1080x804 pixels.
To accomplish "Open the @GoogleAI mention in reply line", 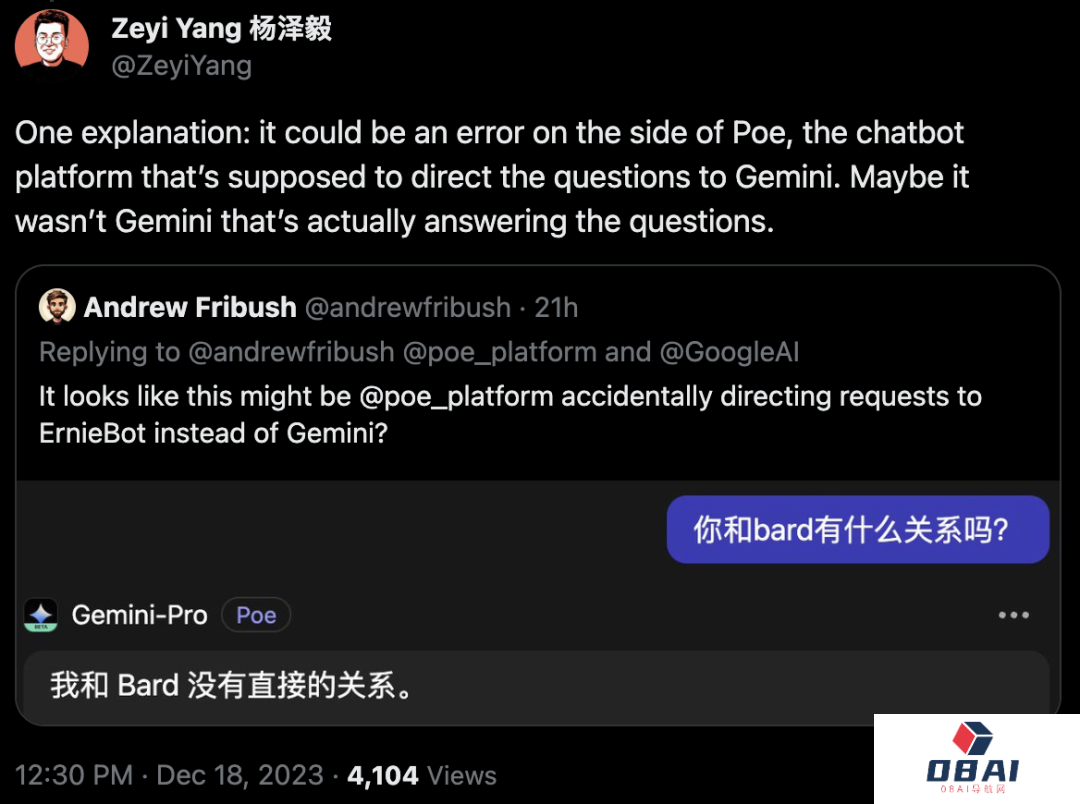I will tap(729, 352).
